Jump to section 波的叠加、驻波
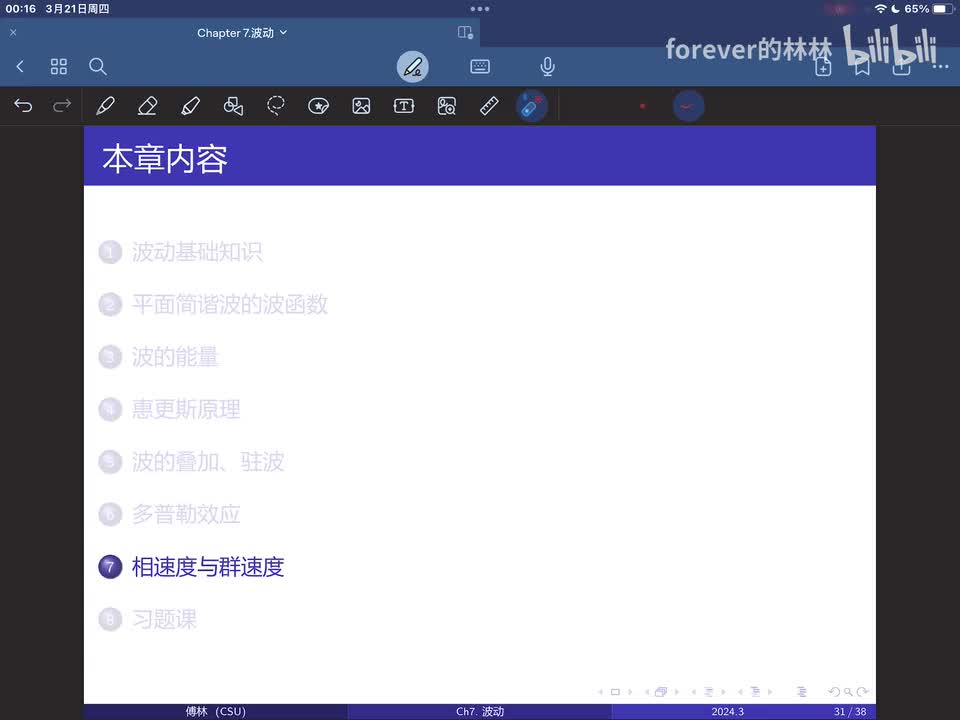Viewport: 960px width, 720px height. pos(208,462)
